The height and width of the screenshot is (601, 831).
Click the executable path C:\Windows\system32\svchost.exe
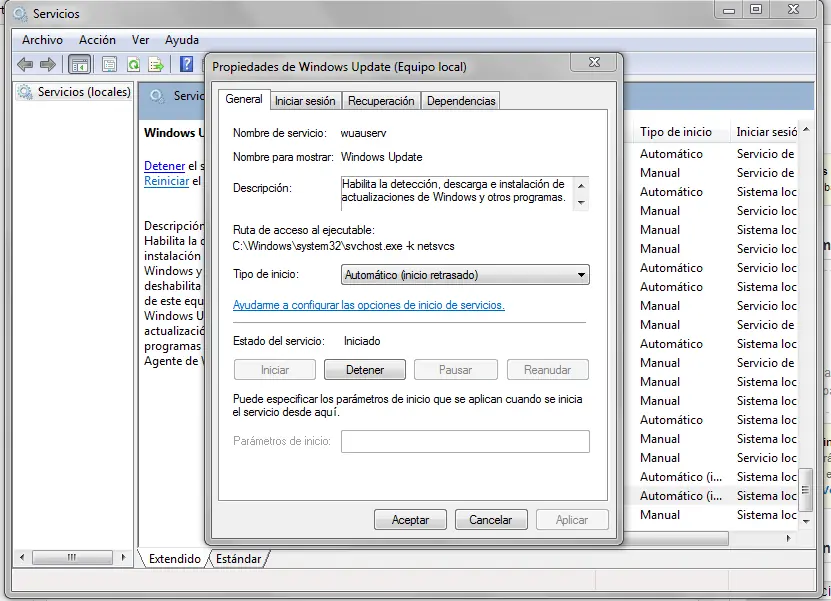[343, 246]
